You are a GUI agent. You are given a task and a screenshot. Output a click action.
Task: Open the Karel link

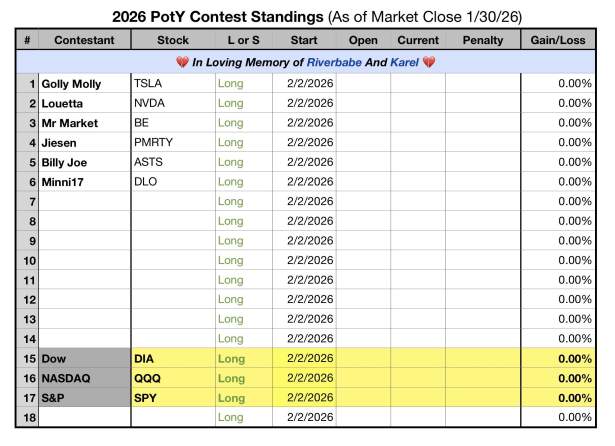402,62
